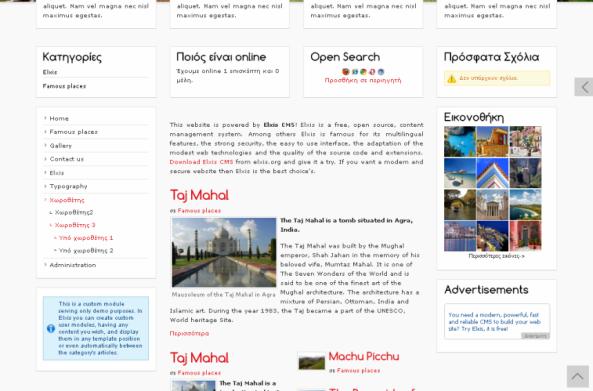Click Famous places link under Machu Picchu
Viewport: 593px width, 391px height.
pos(358,371)
